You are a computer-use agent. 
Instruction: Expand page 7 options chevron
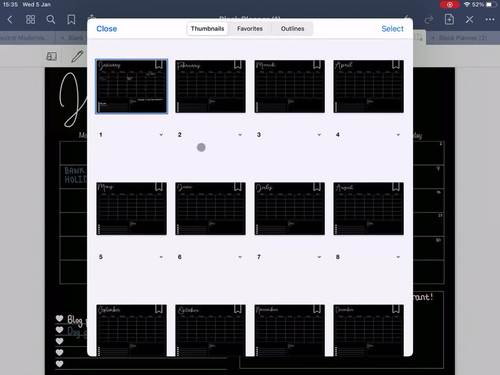pos(319,257)
